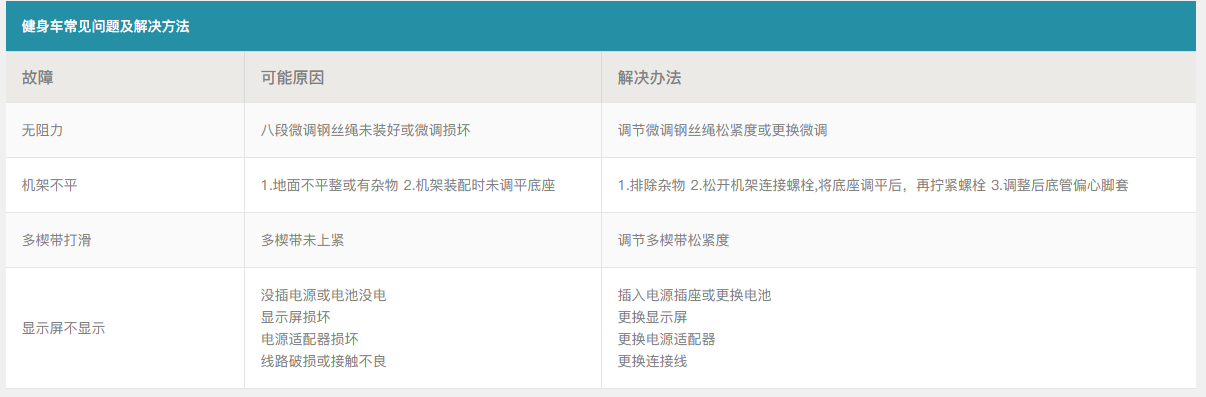Image resolution: width=1206 pixels, height=397 pixels.
Task: Click the solution text starting with 排除杂物
Action: tap(874, 185)
